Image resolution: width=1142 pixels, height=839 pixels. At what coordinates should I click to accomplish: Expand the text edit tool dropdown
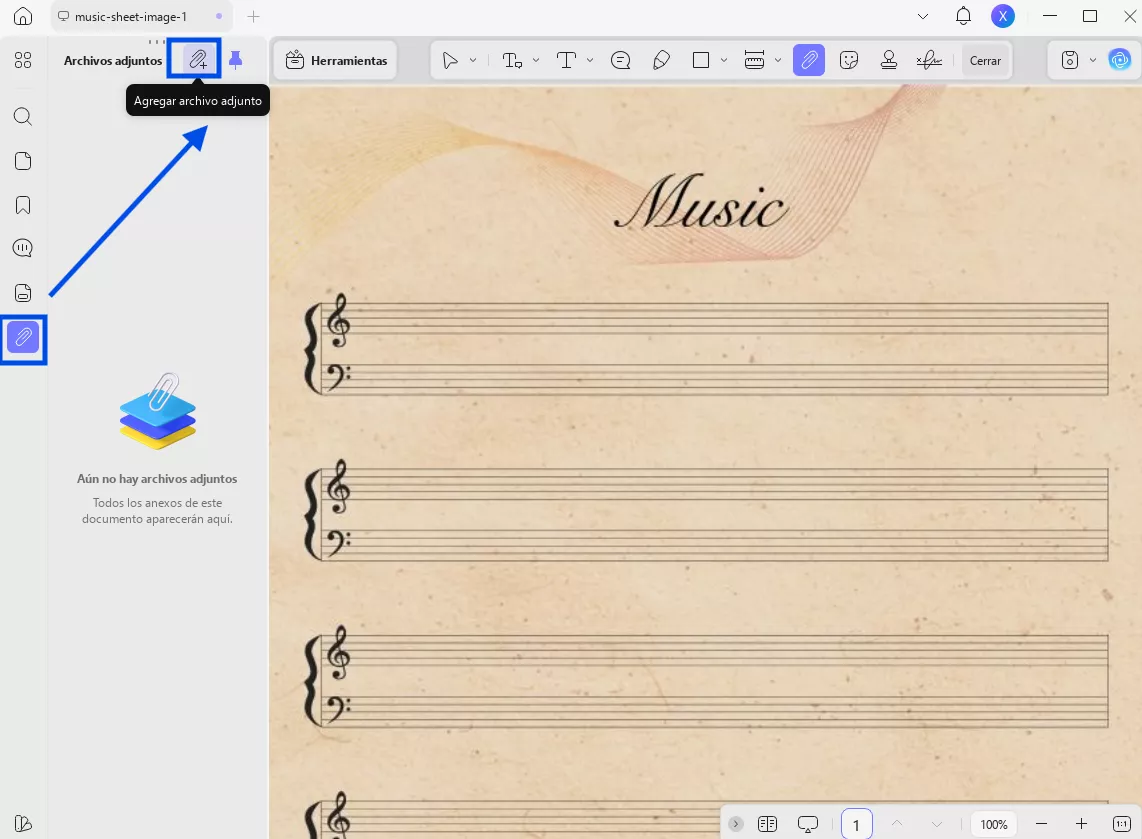click(x=536, y=60)
